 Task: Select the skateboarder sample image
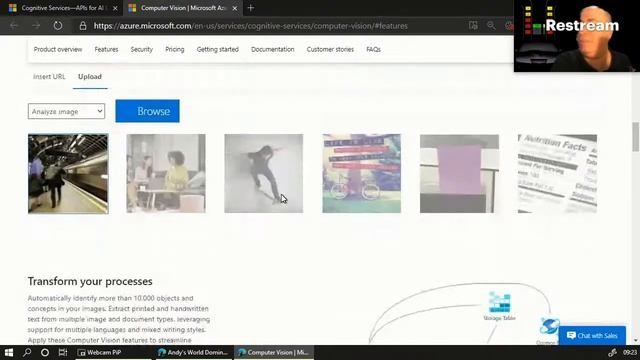click(x=264, y=173)
